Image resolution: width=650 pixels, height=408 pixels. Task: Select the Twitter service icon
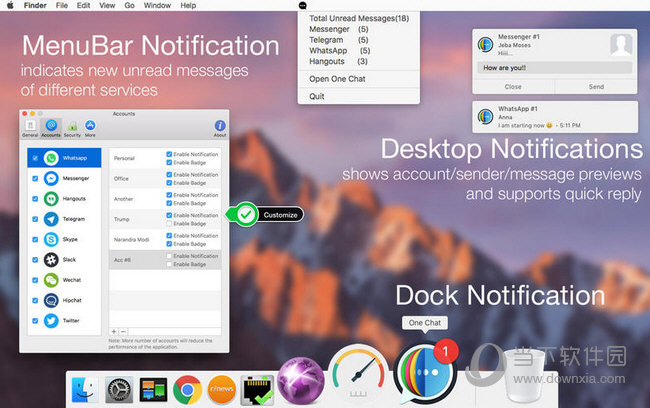51,320
